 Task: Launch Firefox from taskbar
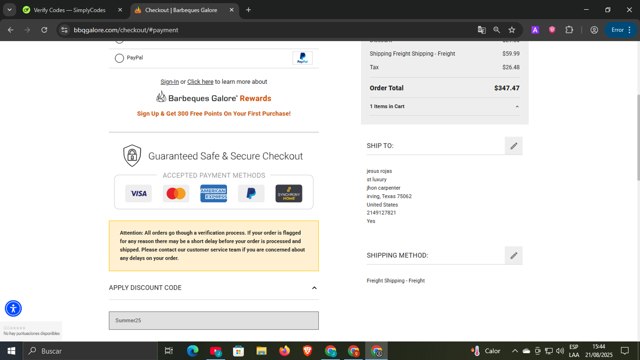coord(284,351)
